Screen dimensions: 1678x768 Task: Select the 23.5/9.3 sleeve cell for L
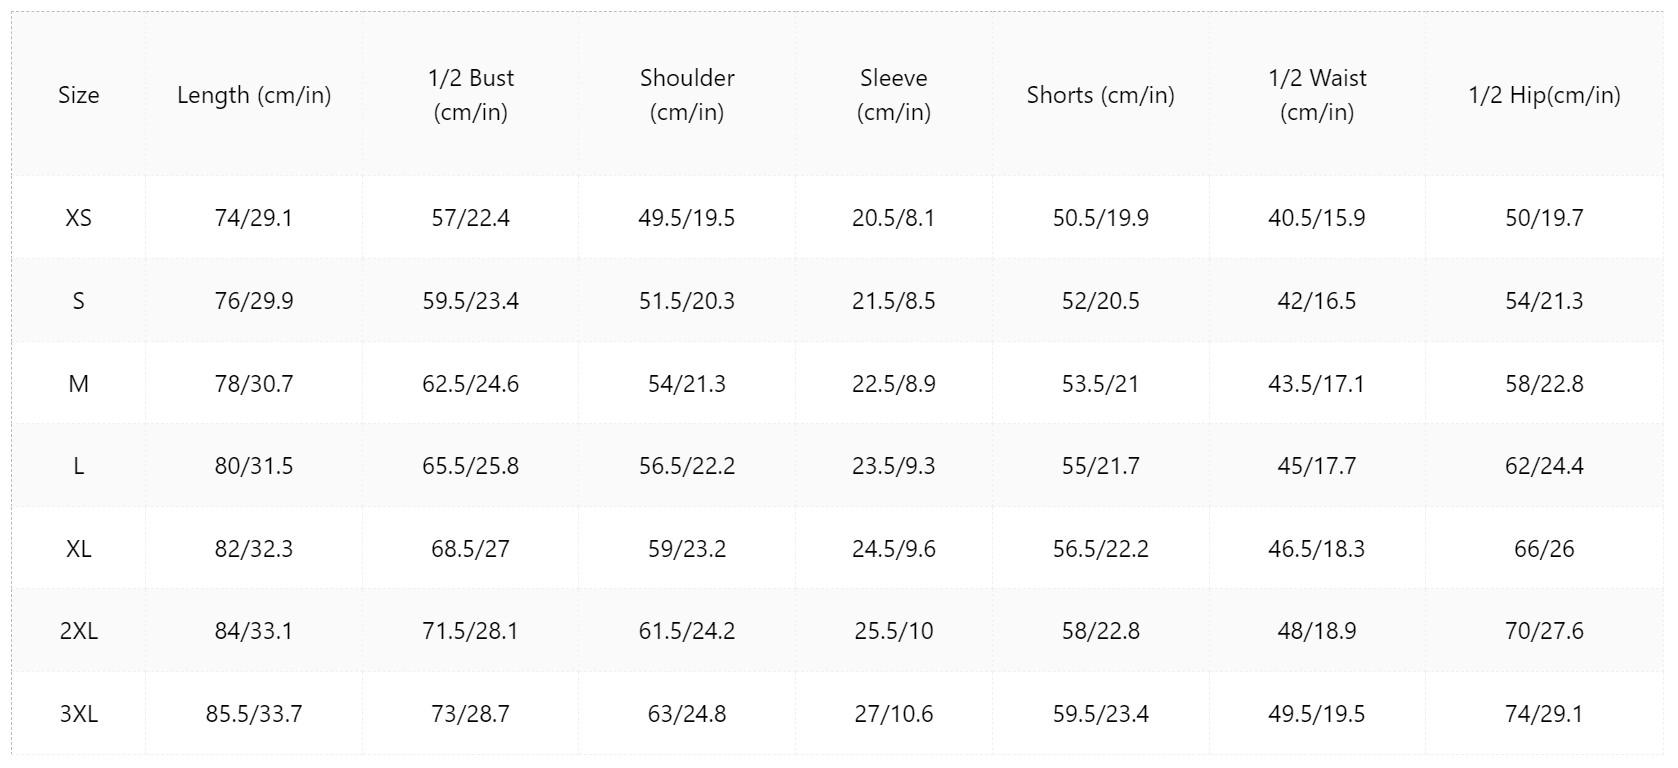pyautogui.click(x=894, y=466)
